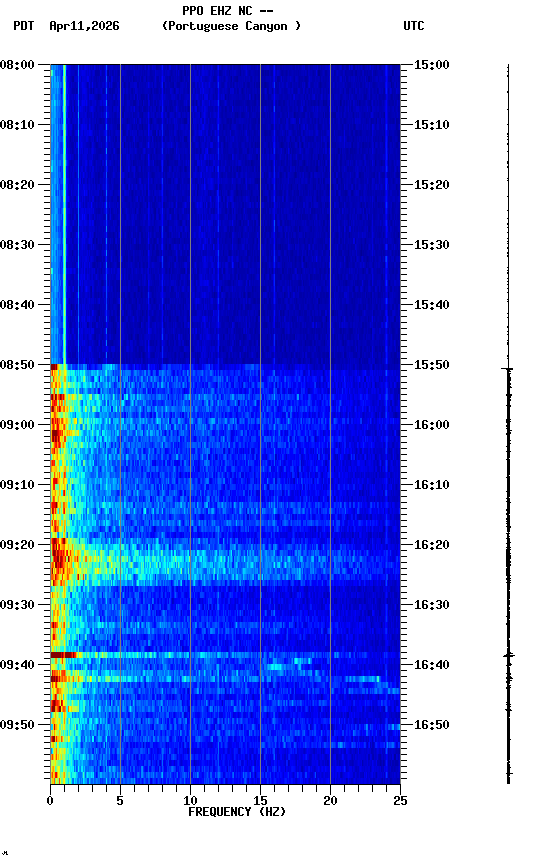Click the 16:00 UTC time label

[432, 425]
